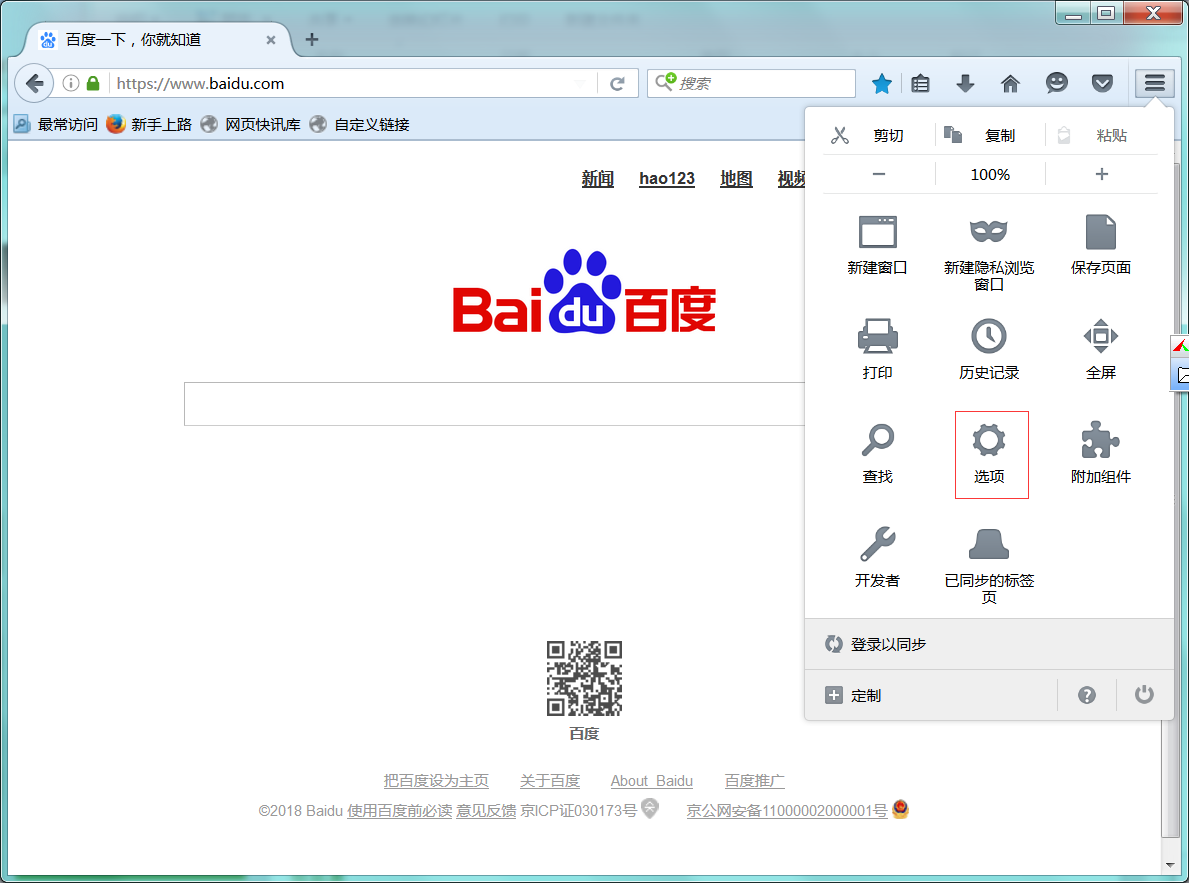
Task: Enter full screen with 全屏 icon
Action: point(1100,349)
